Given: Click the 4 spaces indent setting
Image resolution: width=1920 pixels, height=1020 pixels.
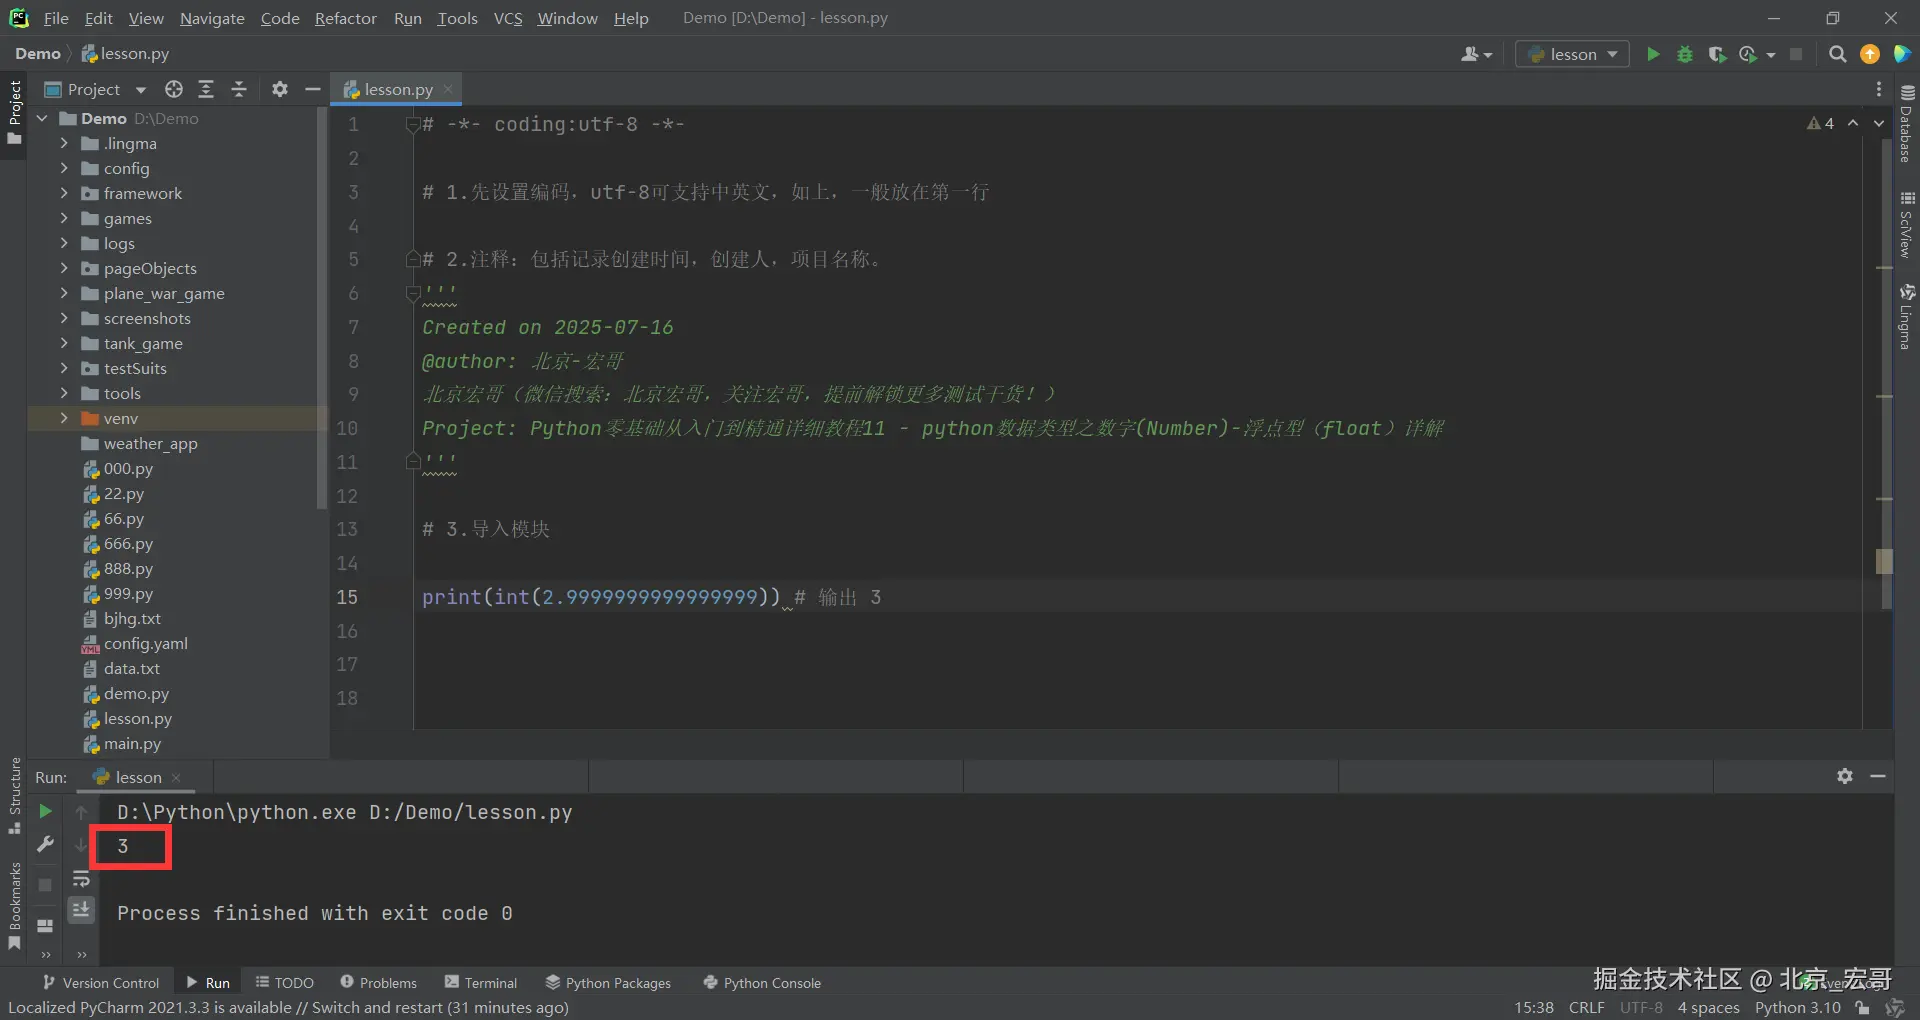Looking at the screenshot, I should [x=1708, y=1007].
